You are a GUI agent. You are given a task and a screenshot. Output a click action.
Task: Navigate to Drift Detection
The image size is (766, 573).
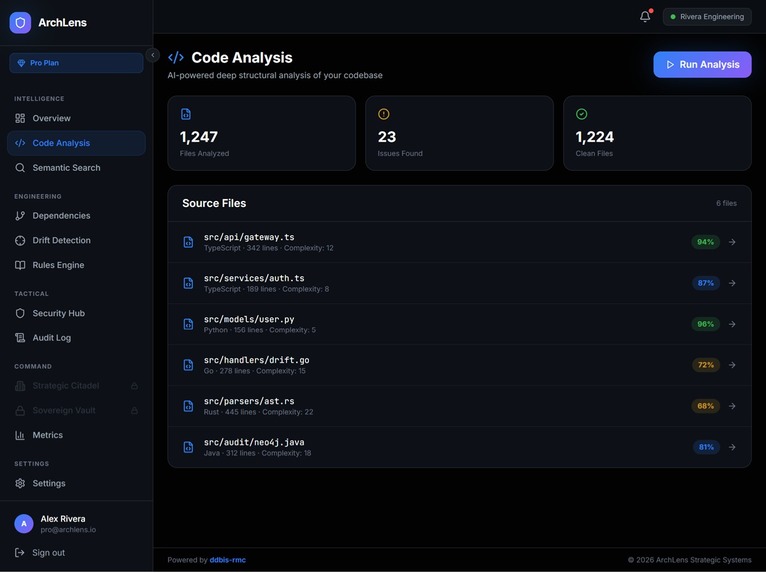click(76, 240)
